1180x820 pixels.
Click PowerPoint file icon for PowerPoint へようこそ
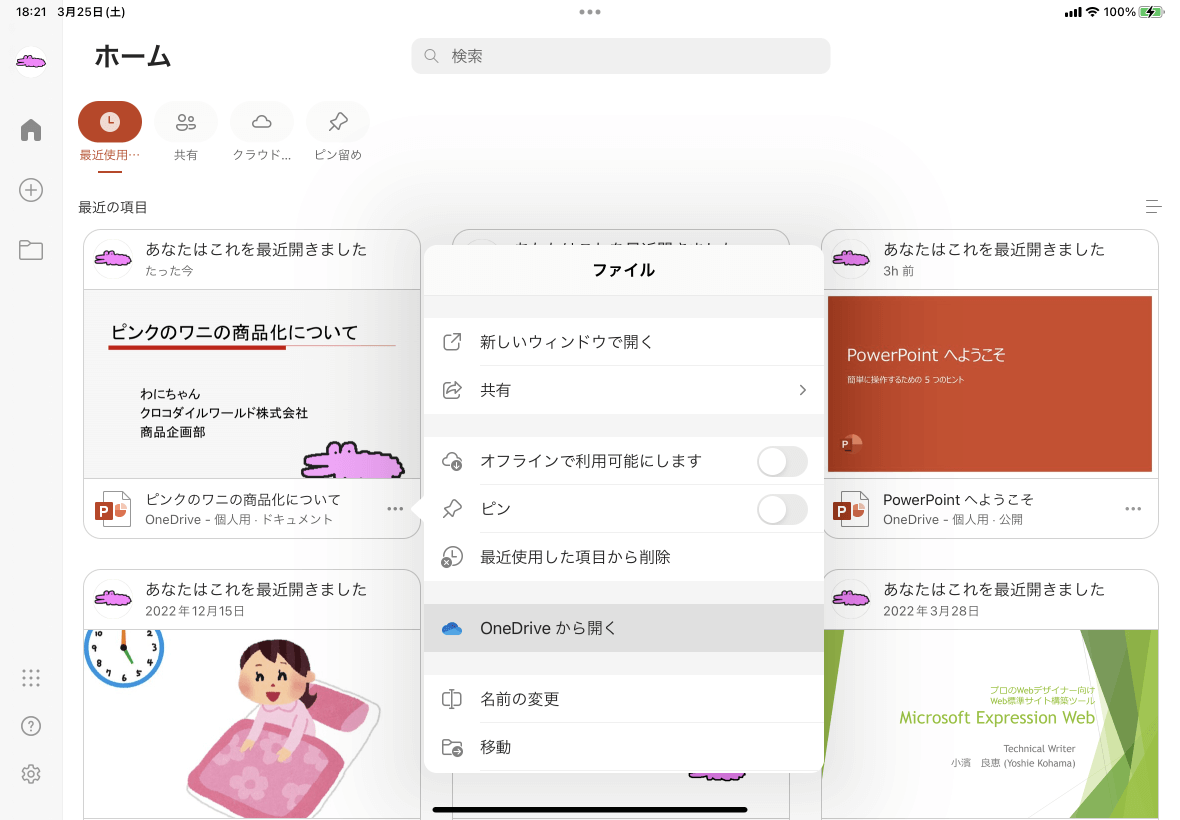click(x=850, y=509)
